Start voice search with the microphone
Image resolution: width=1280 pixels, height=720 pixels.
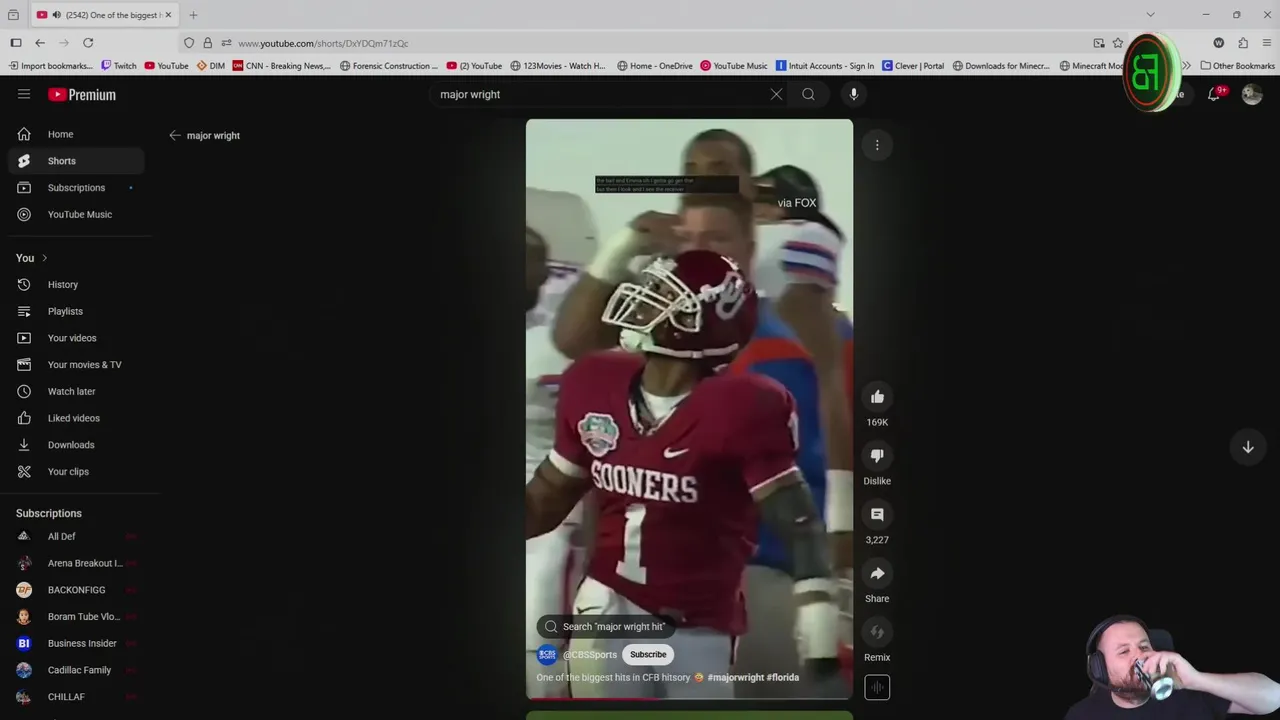[853, 94]
